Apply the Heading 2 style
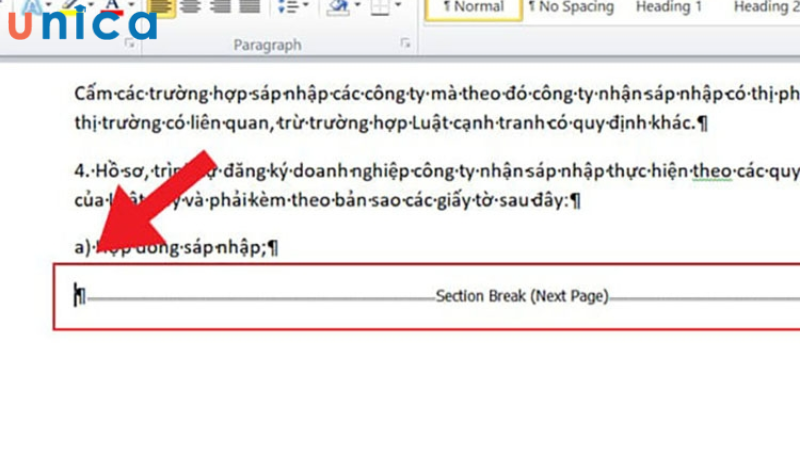Image resolution: width=800 pixels, height=450 pixels. pyautogui.click(x=766, y=7)
